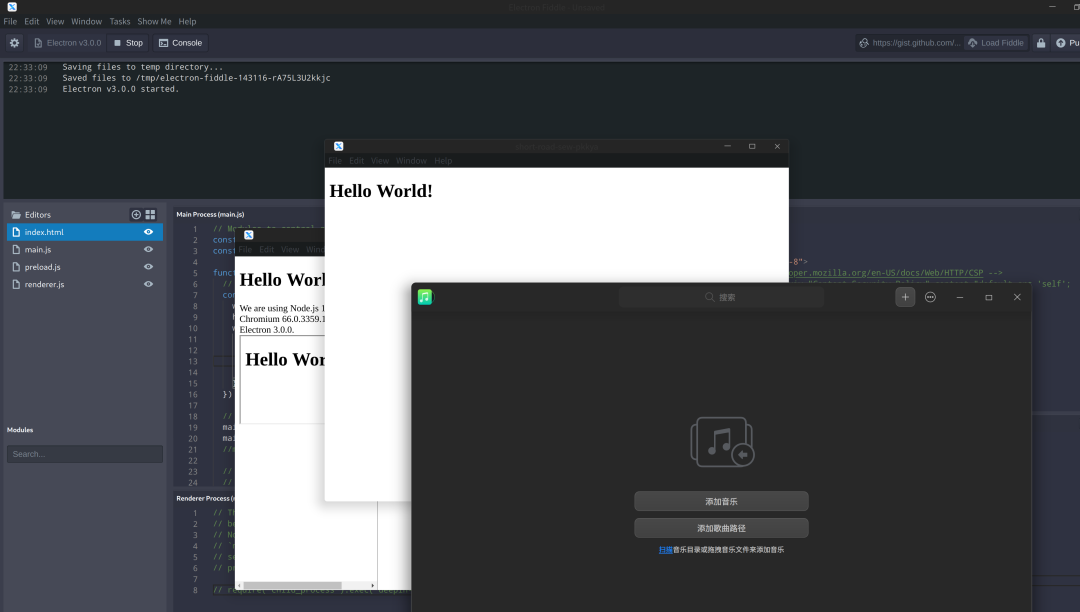The image size is (1080, 612).
Task: Click the 'Saving files to temp directory...' line
Action: (x=143, y=67)
